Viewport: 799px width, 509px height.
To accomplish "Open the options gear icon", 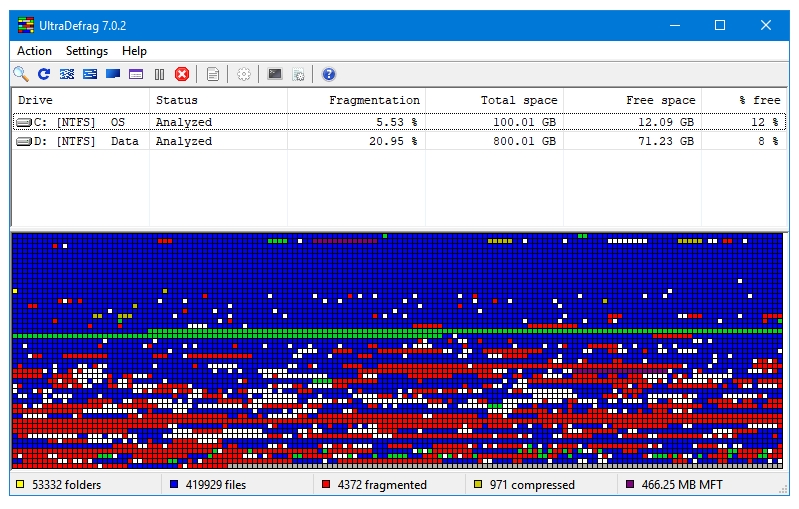I will [244, 74].
